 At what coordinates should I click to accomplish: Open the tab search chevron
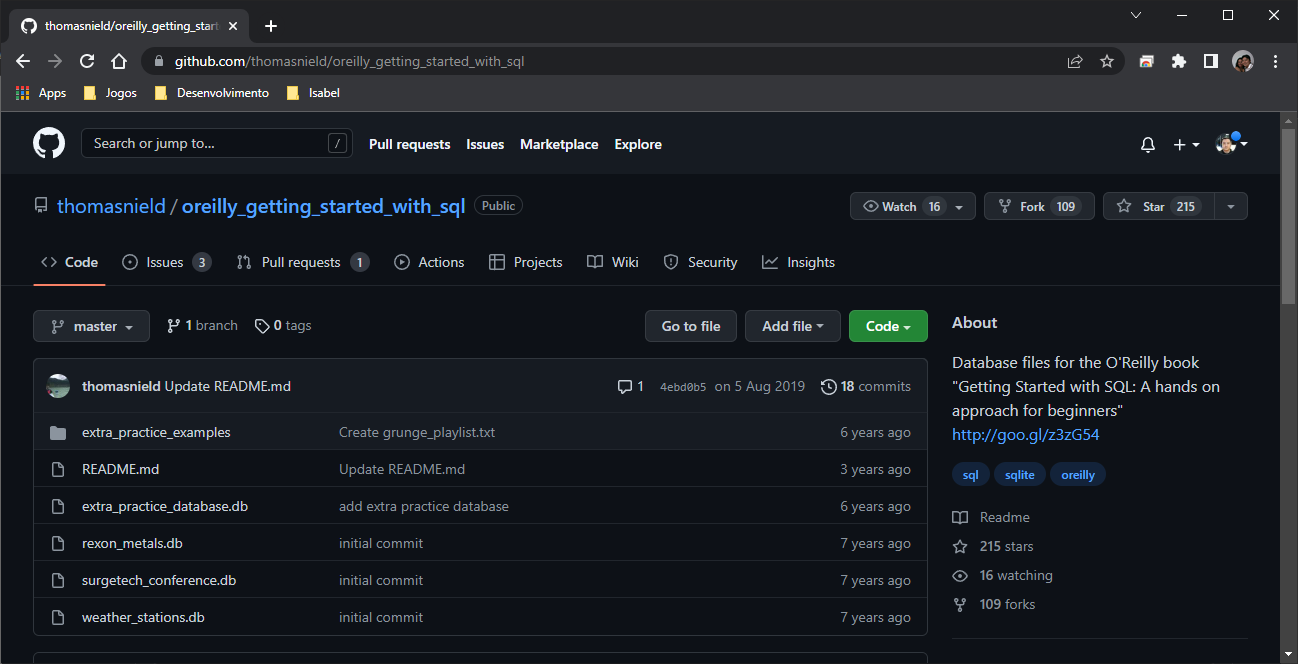pos(1136,15)
